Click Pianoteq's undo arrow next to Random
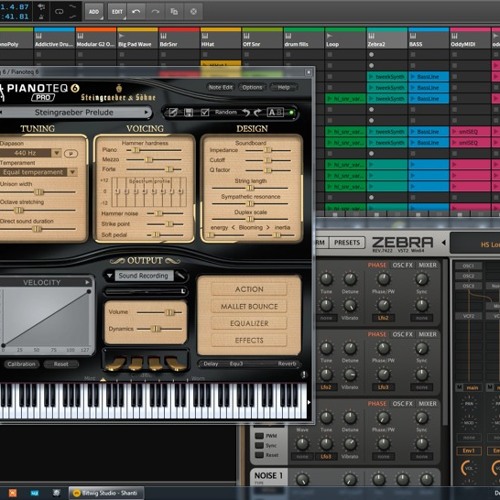The height and width of the screenshot is (500, 500). 246,112
